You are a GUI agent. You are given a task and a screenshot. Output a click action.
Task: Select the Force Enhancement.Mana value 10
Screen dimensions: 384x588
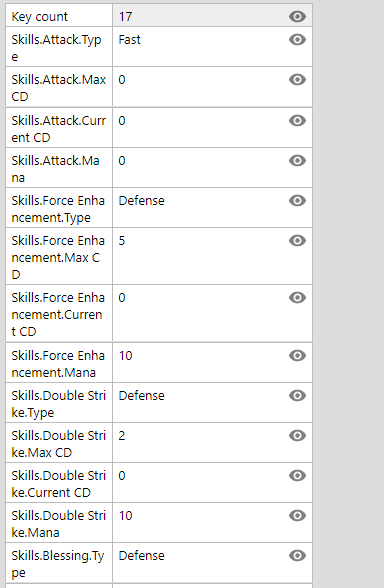(125, 356)
